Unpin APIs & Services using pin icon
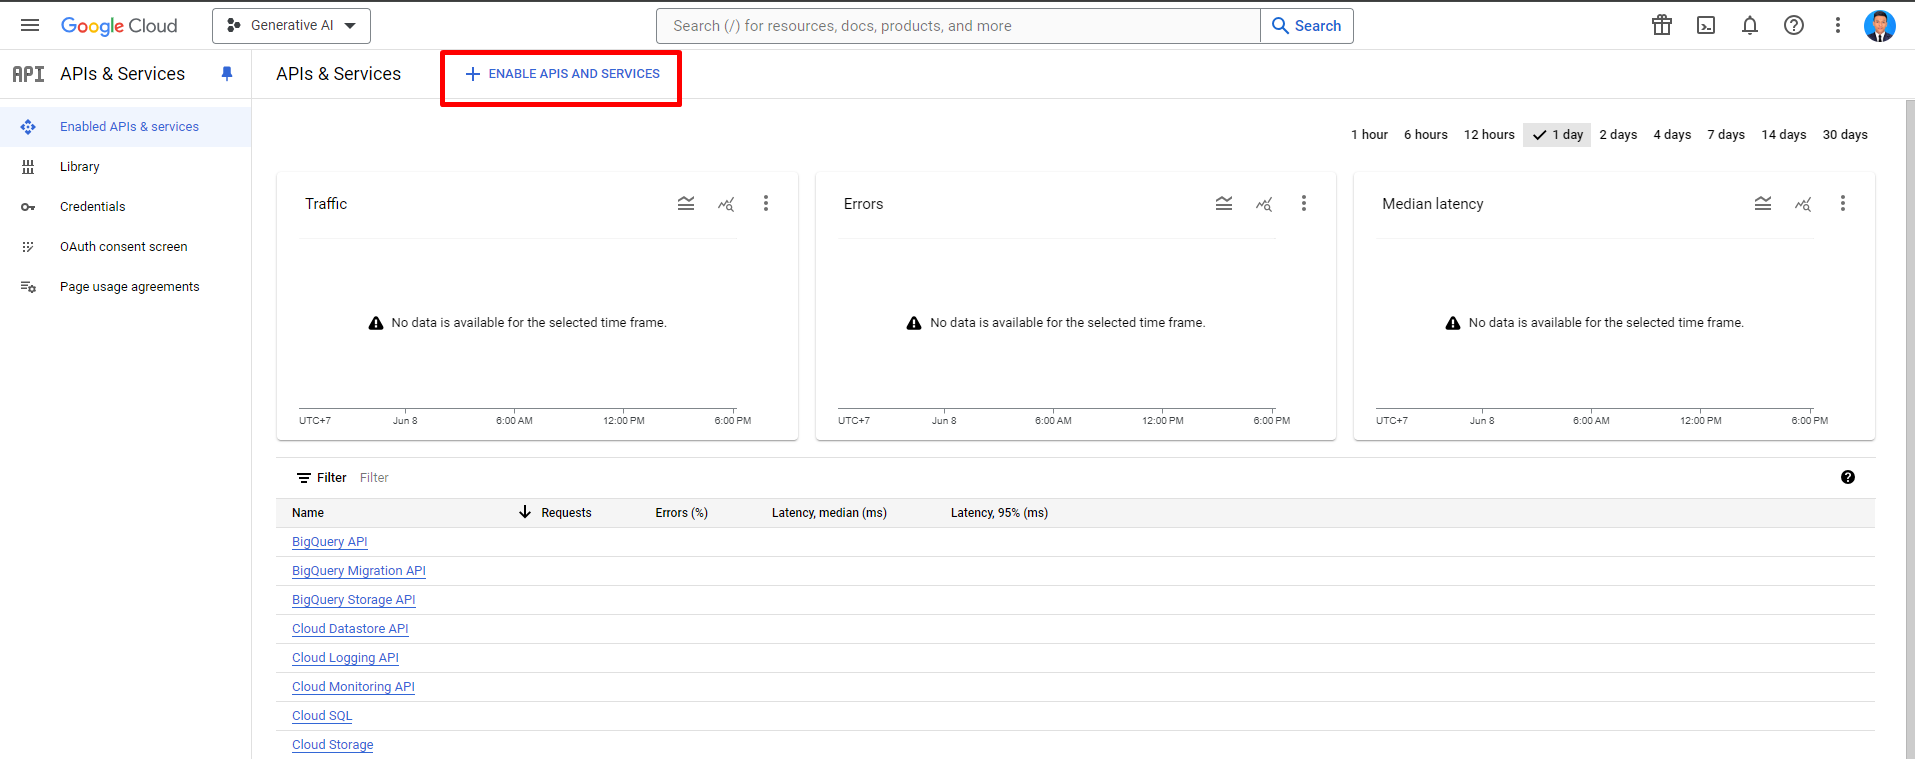The image size is (1915, 759). [x=227, y=73]
